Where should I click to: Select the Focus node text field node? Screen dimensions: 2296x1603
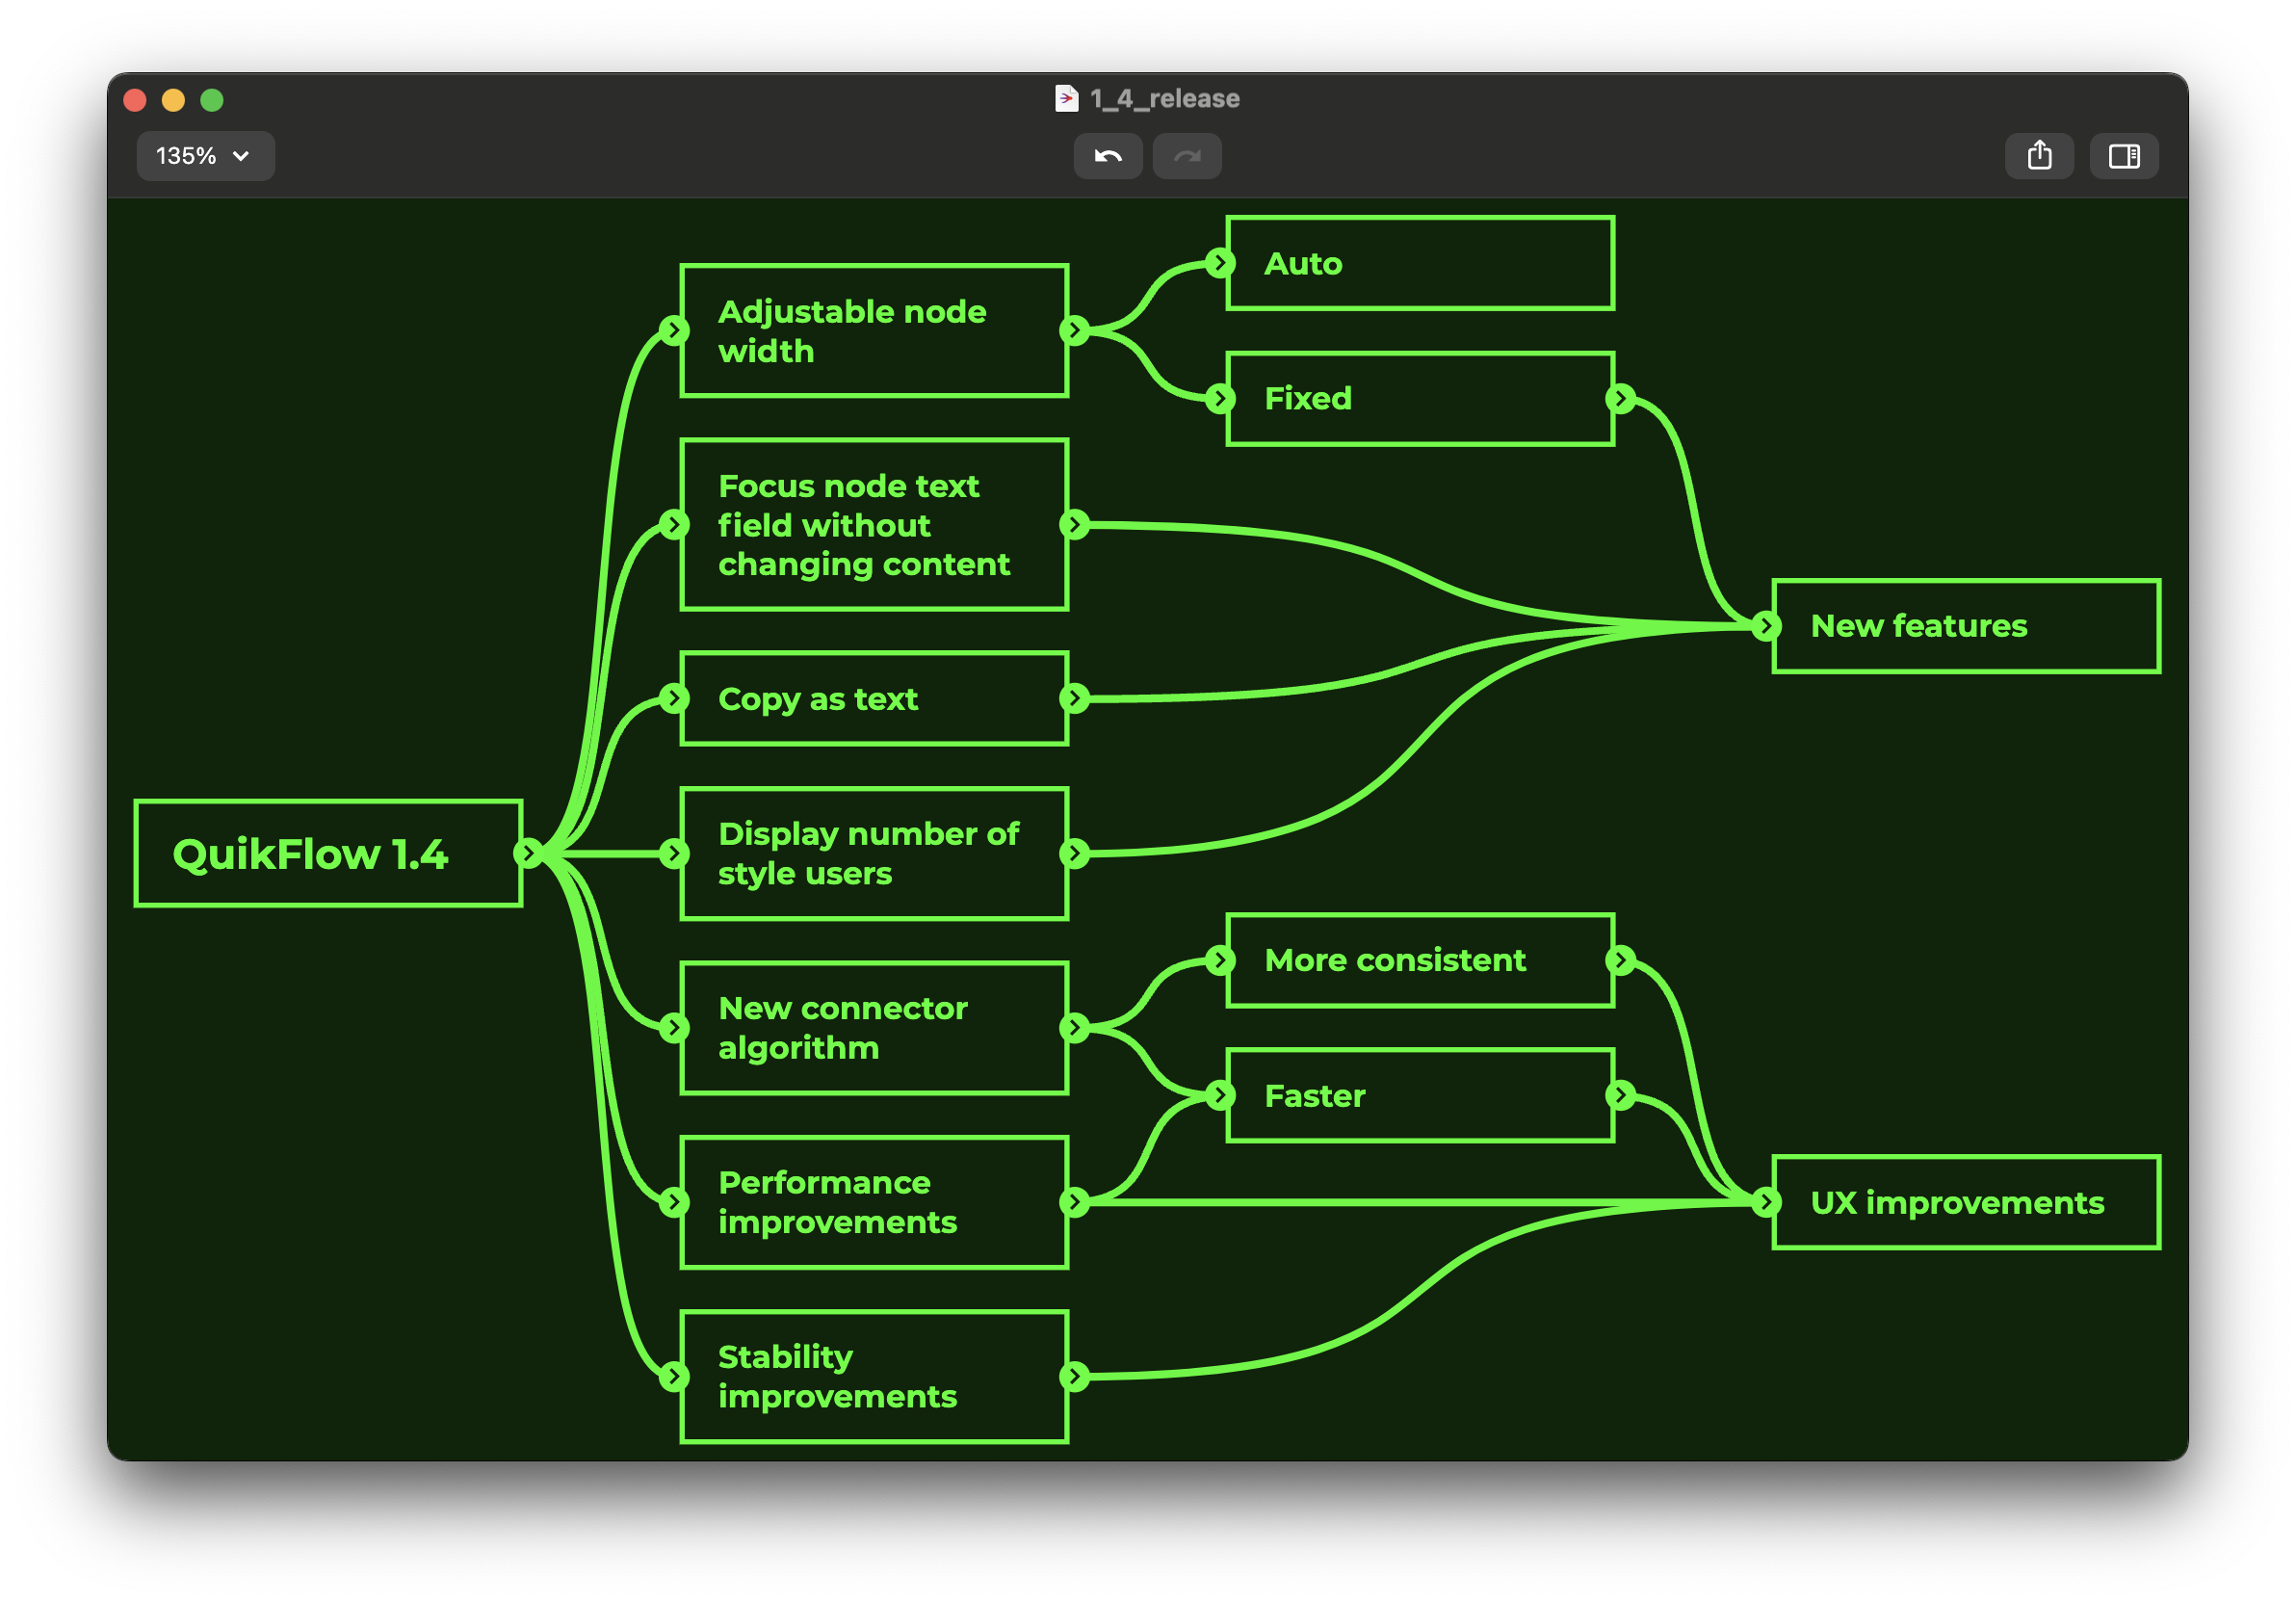(x=874, y=525)
